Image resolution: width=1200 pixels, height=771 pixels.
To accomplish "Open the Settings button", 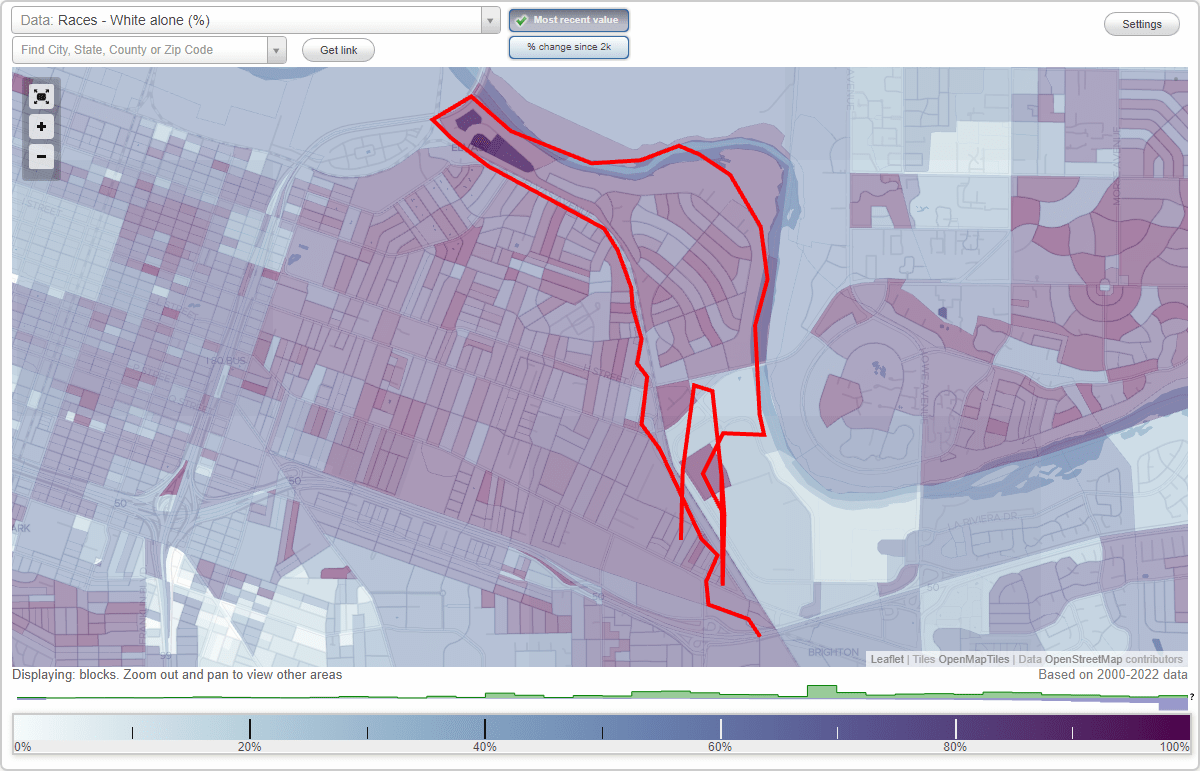I will coord(1142,25).
